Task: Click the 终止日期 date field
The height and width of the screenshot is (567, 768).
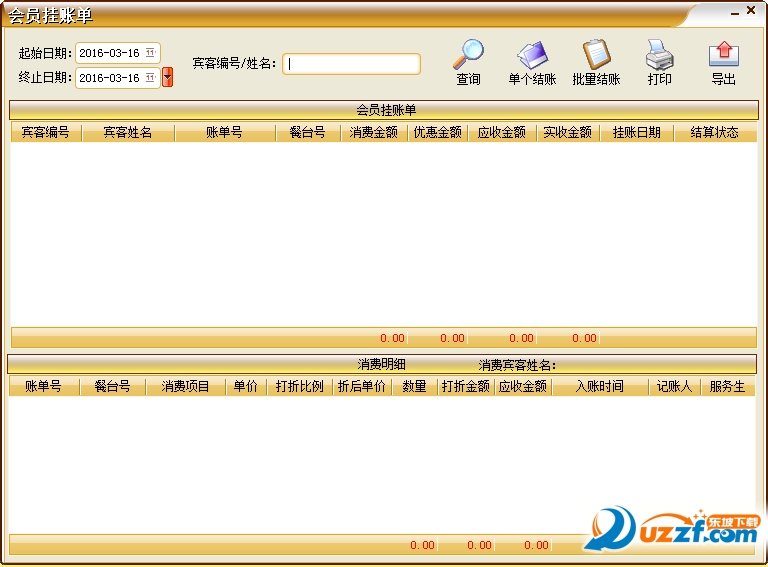Action: [x=118, y=77]
